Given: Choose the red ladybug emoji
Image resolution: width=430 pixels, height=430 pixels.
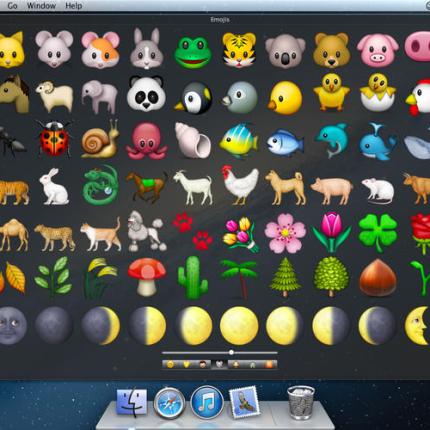Looking at the screenshot, I should tap(54, 139).
